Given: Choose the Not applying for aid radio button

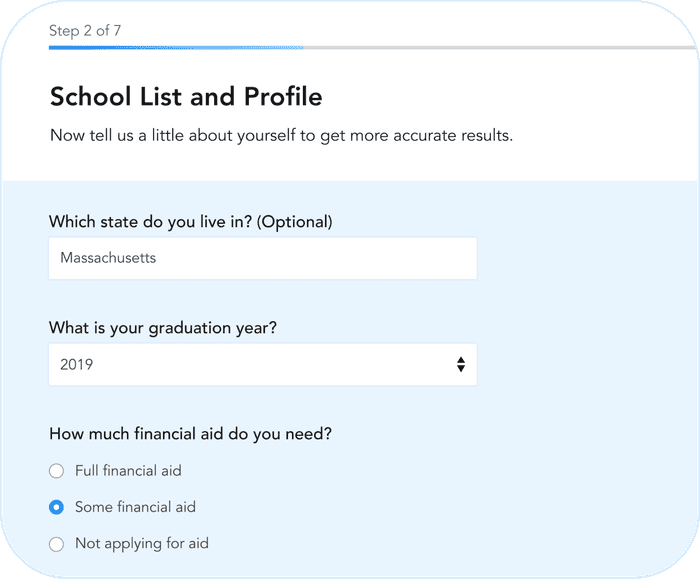Looking at the screenshot, I should [57, 544].
